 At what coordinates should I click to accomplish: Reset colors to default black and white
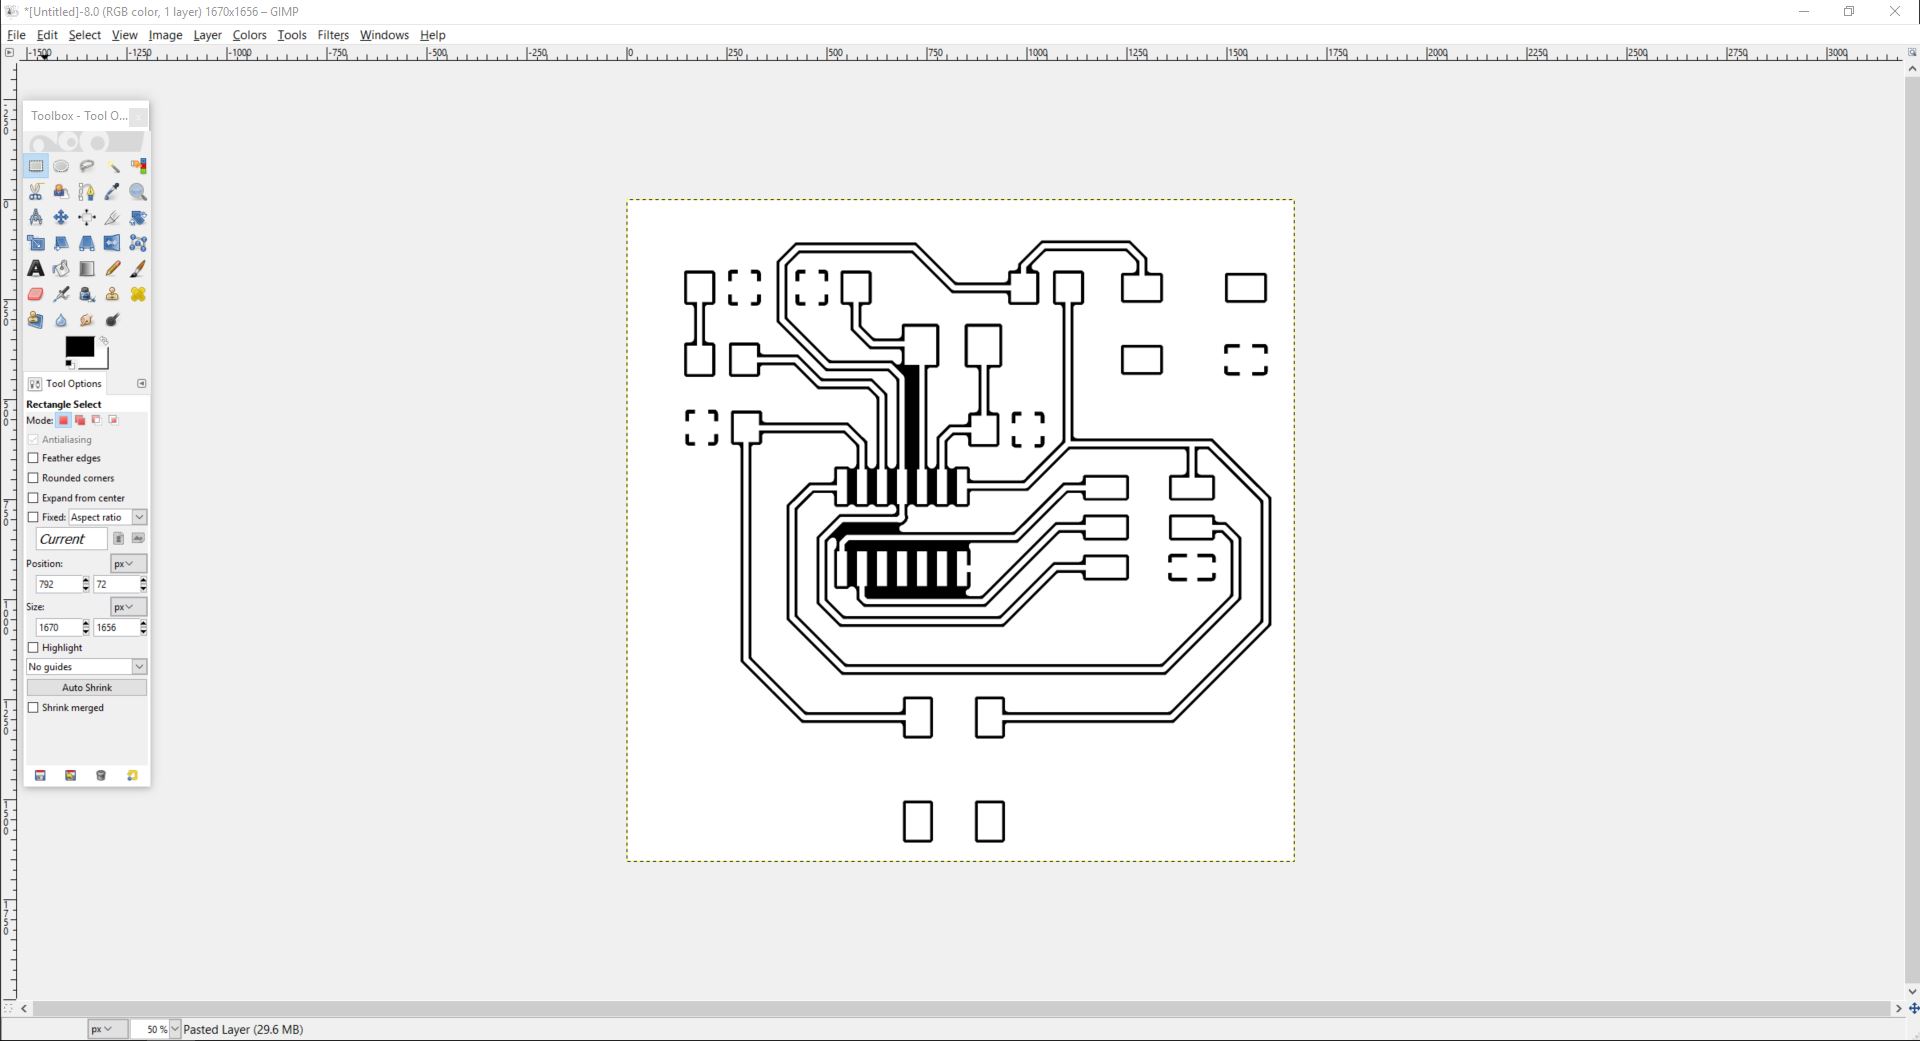pyautogui.click(x=70, y=364)
